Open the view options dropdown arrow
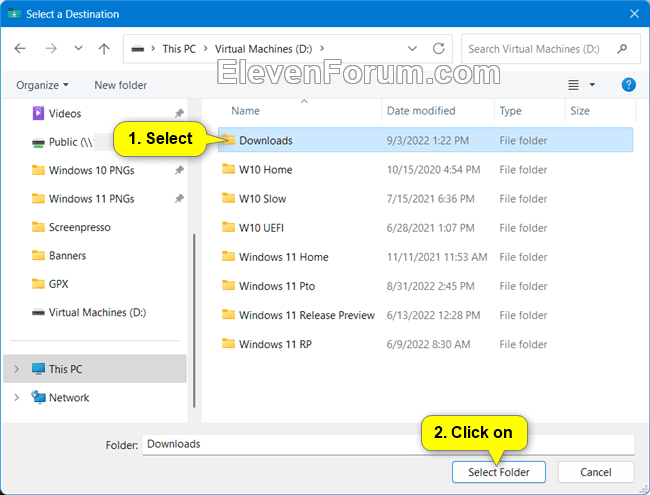This screenshot has height=495, width=650. [x=592, y=85]
